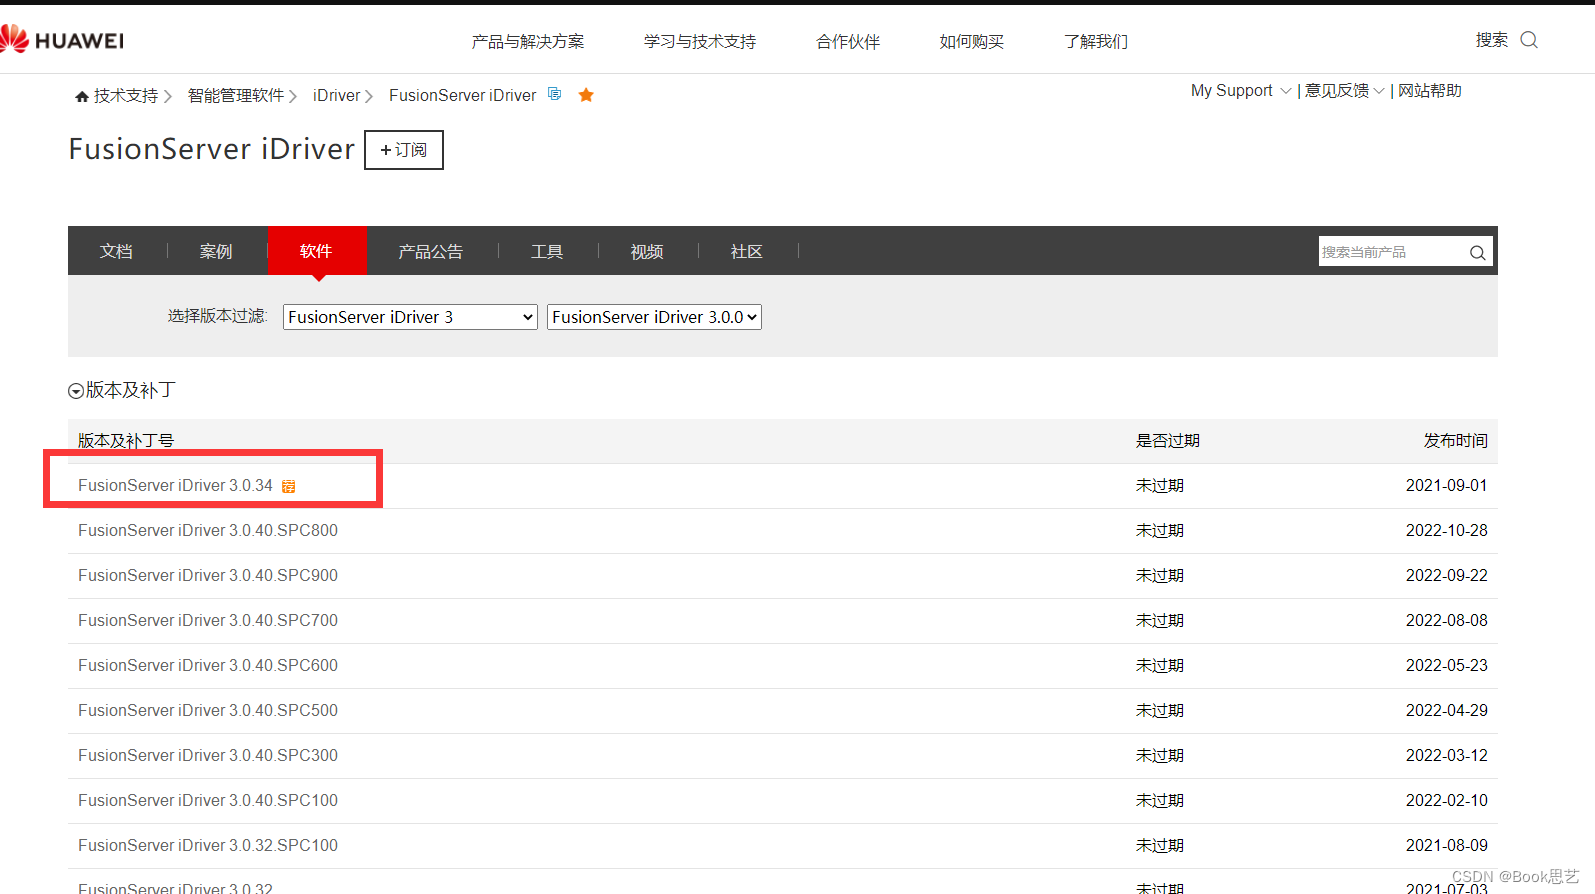Open FusionServer iDriver 3.0.40.SPC700 link
1595x894 pixels.
pyautogui.click(x=208, y=621)
